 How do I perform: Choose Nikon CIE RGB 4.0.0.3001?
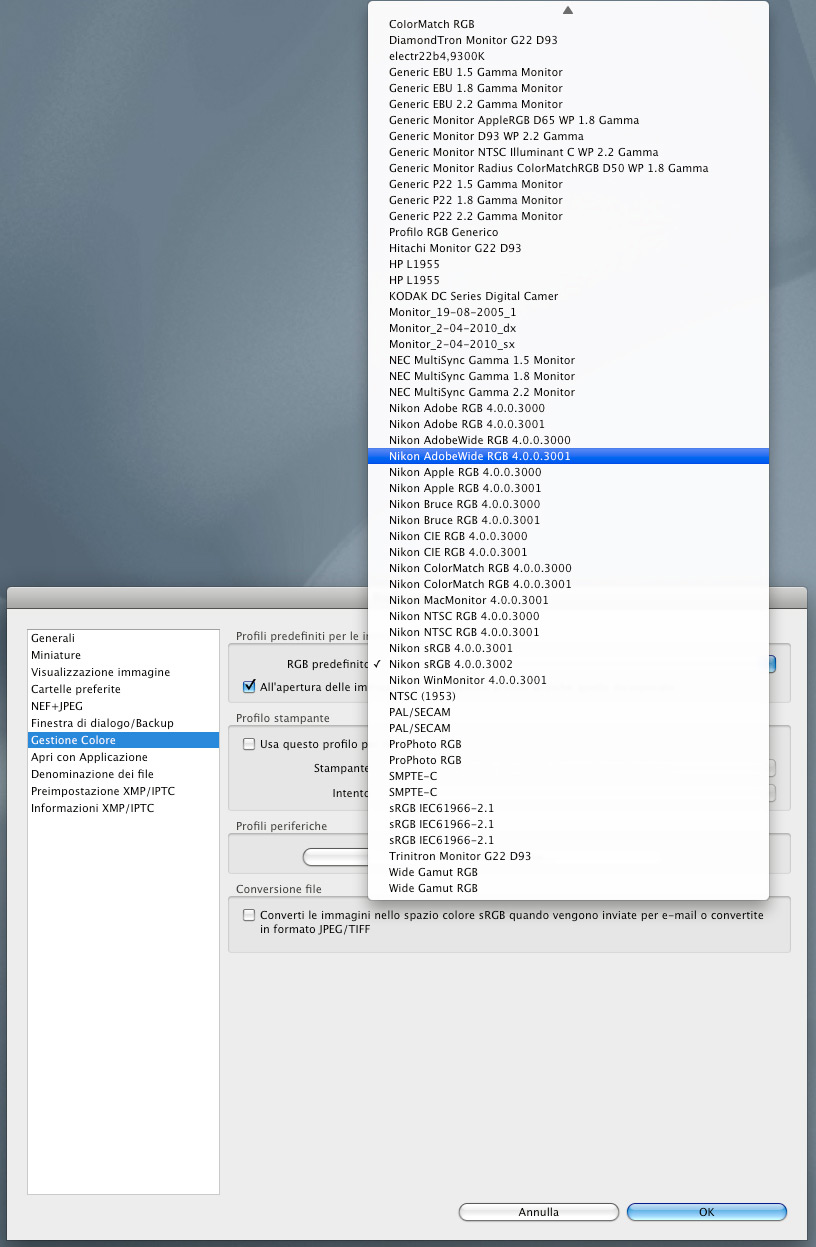(568, 552)
